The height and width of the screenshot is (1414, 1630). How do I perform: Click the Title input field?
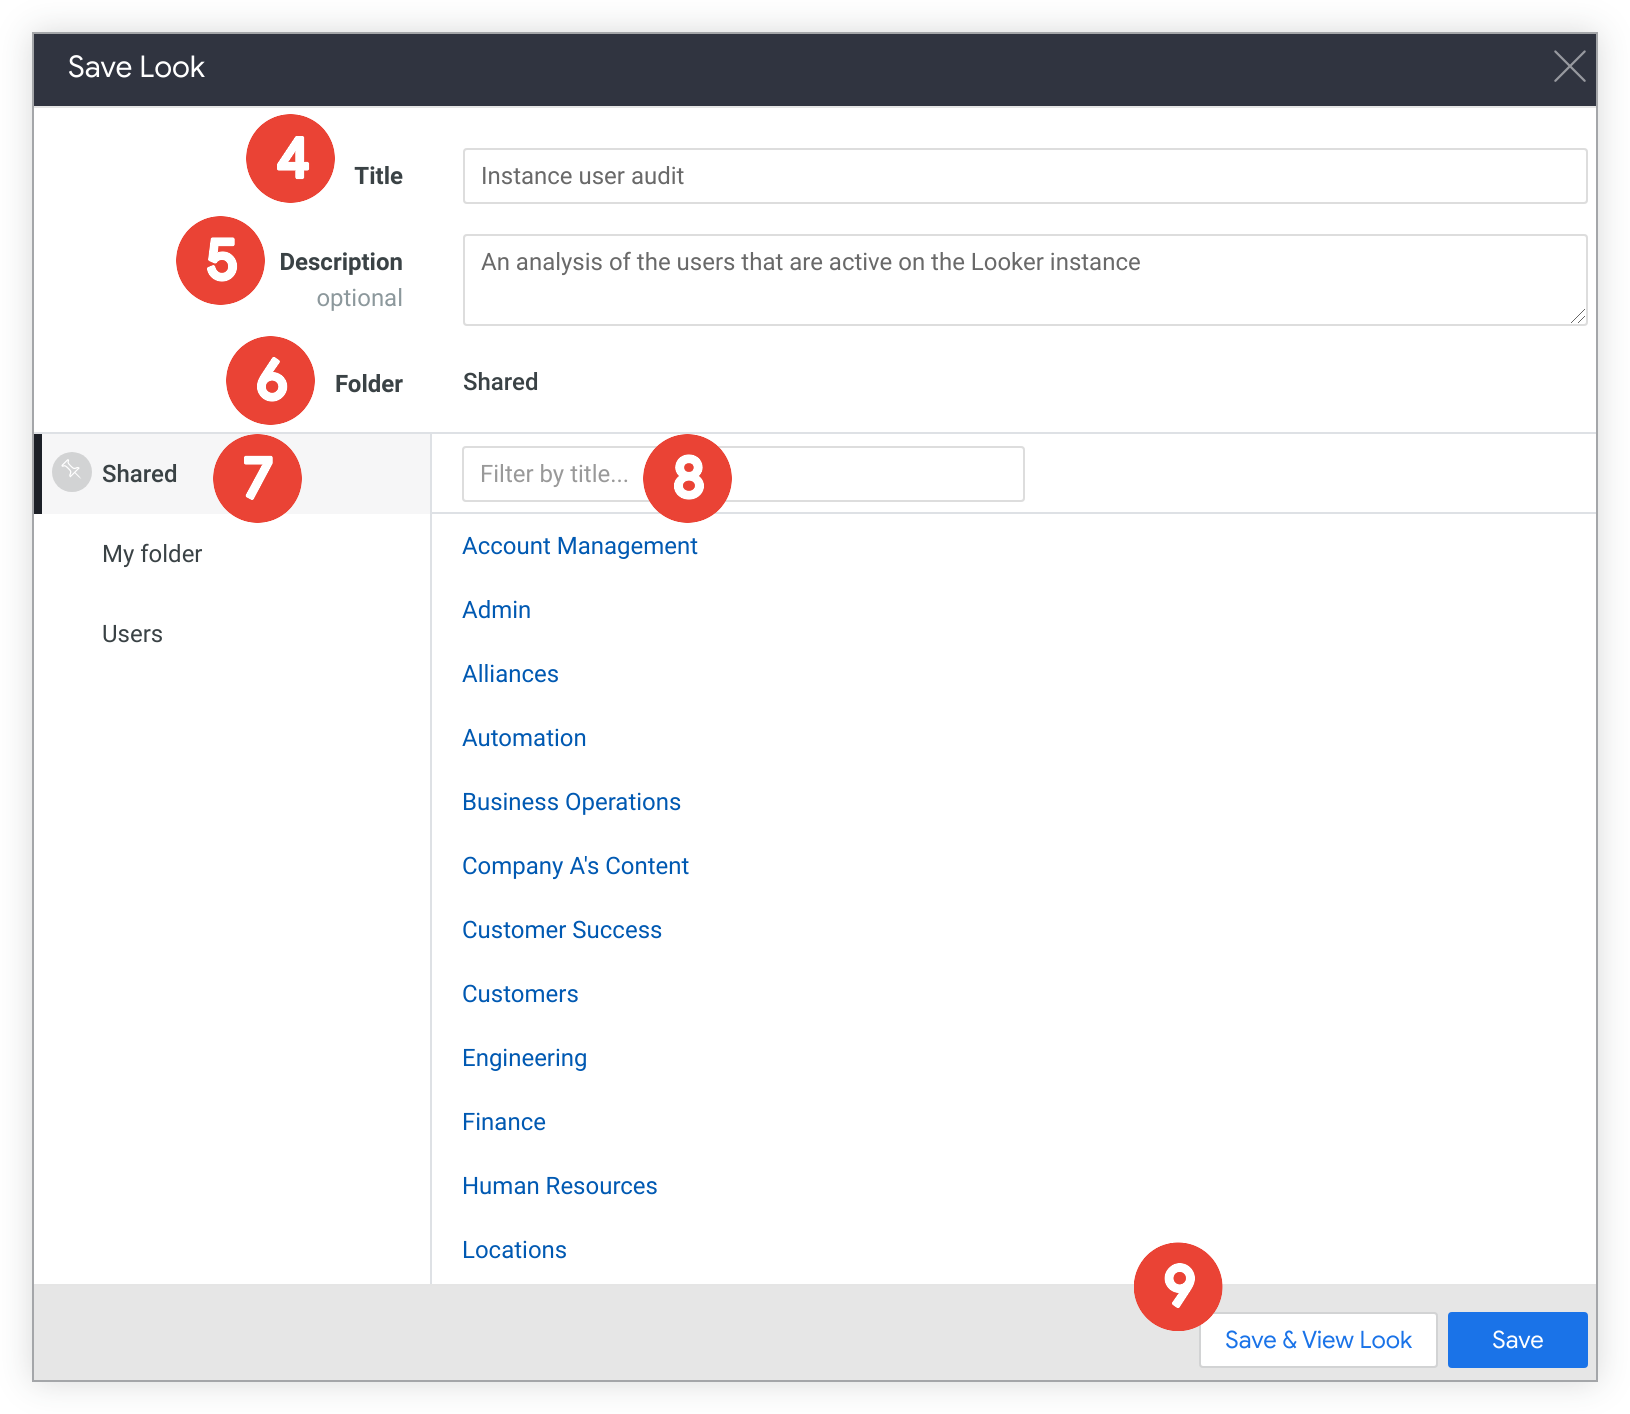click(1024, 176)
